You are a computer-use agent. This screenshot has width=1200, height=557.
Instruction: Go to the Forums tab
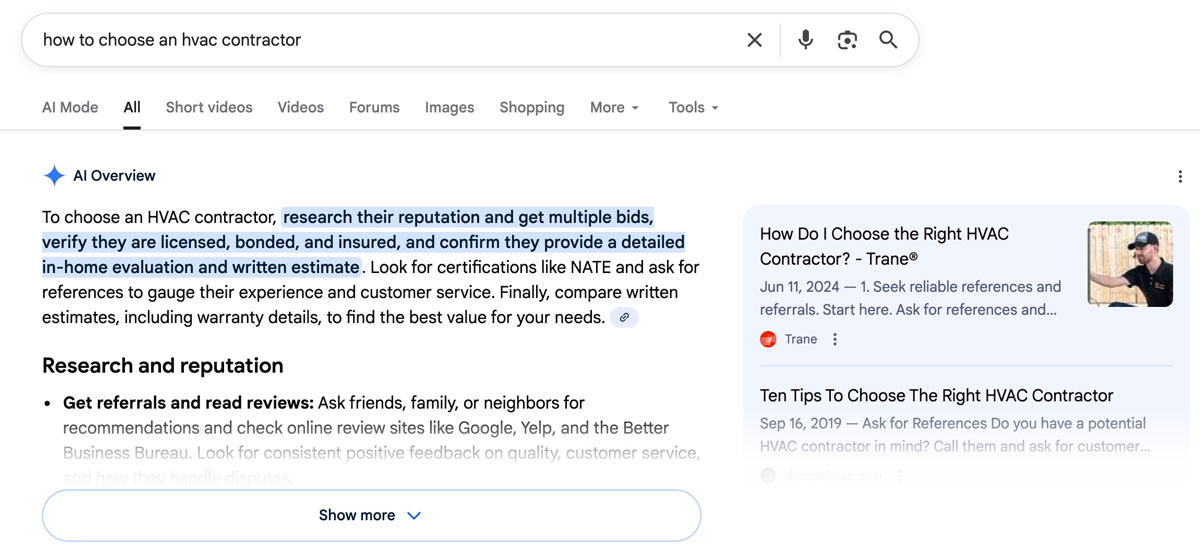pyautogui.click(x=374, y=107)
